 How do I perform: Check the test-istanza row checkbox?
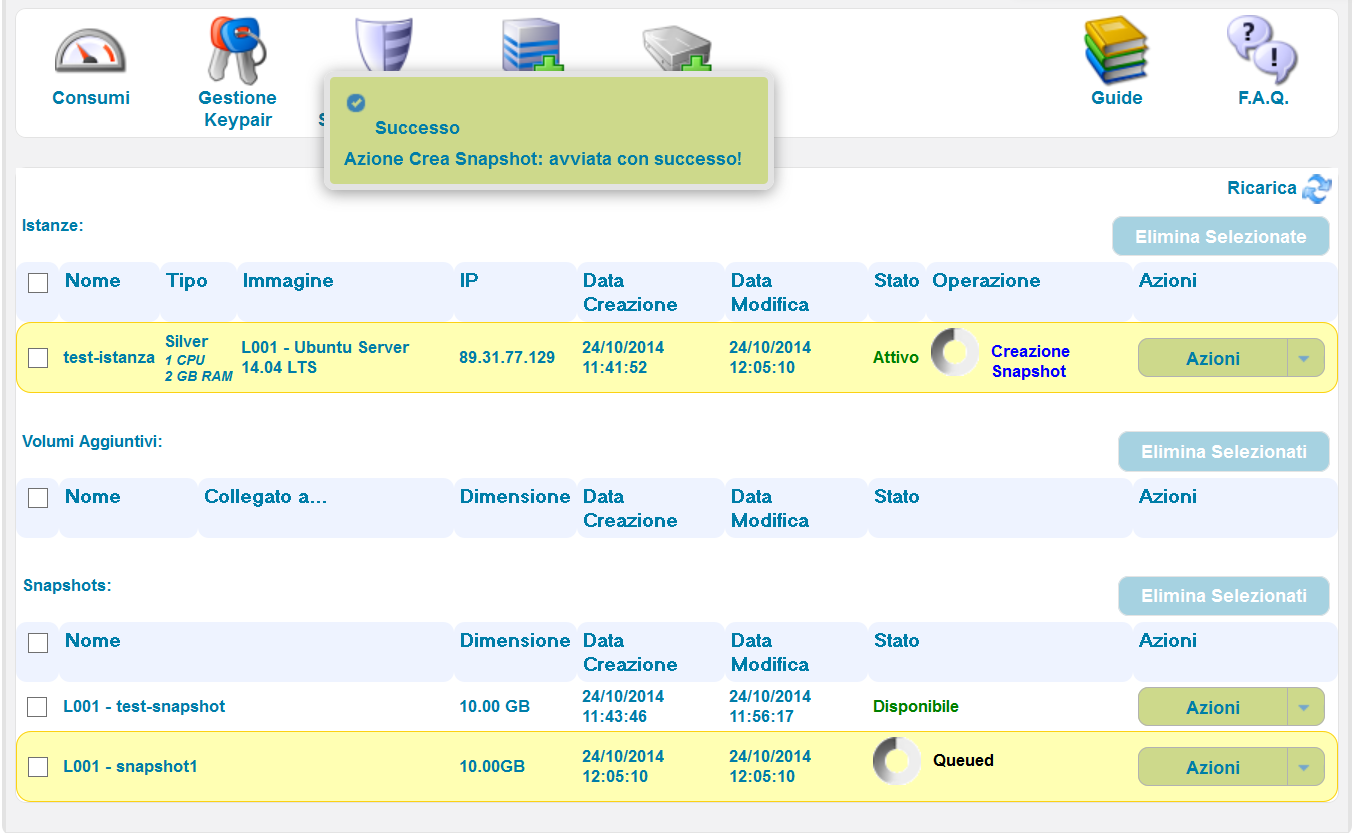click(38, 358)
